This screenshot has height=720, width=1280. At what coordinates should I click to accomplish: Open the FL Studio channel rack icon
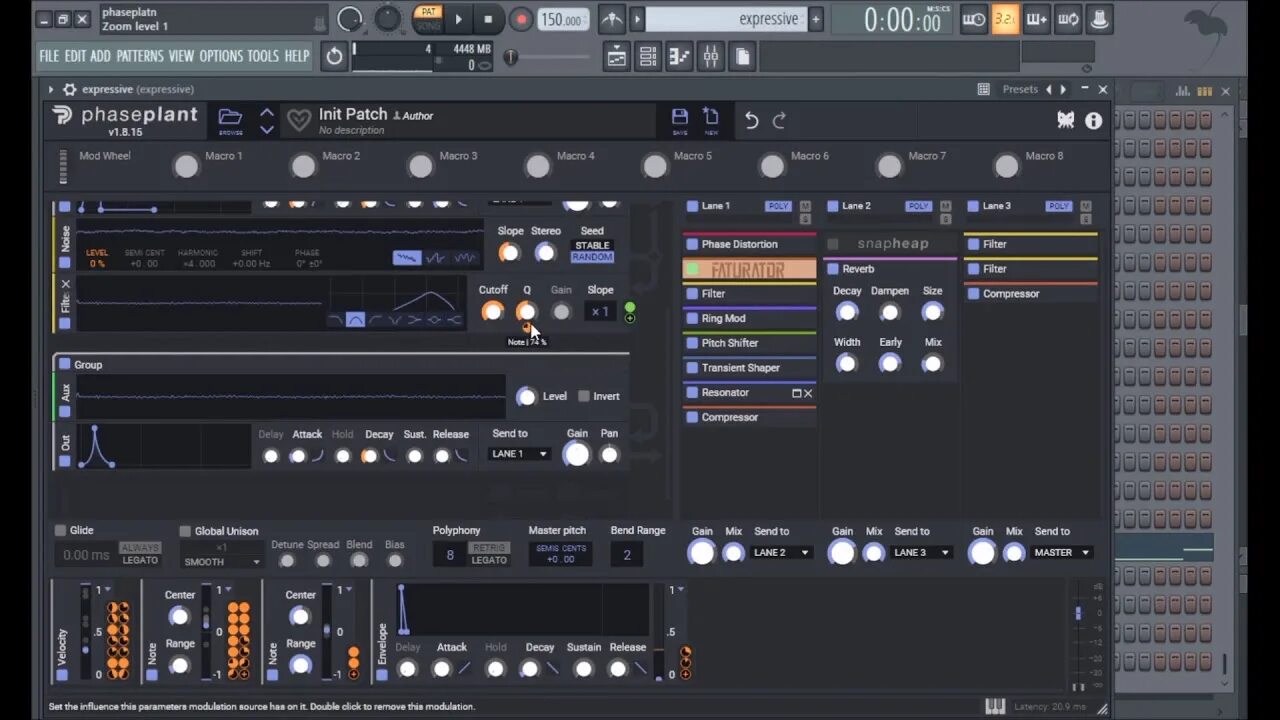point(648,57)
